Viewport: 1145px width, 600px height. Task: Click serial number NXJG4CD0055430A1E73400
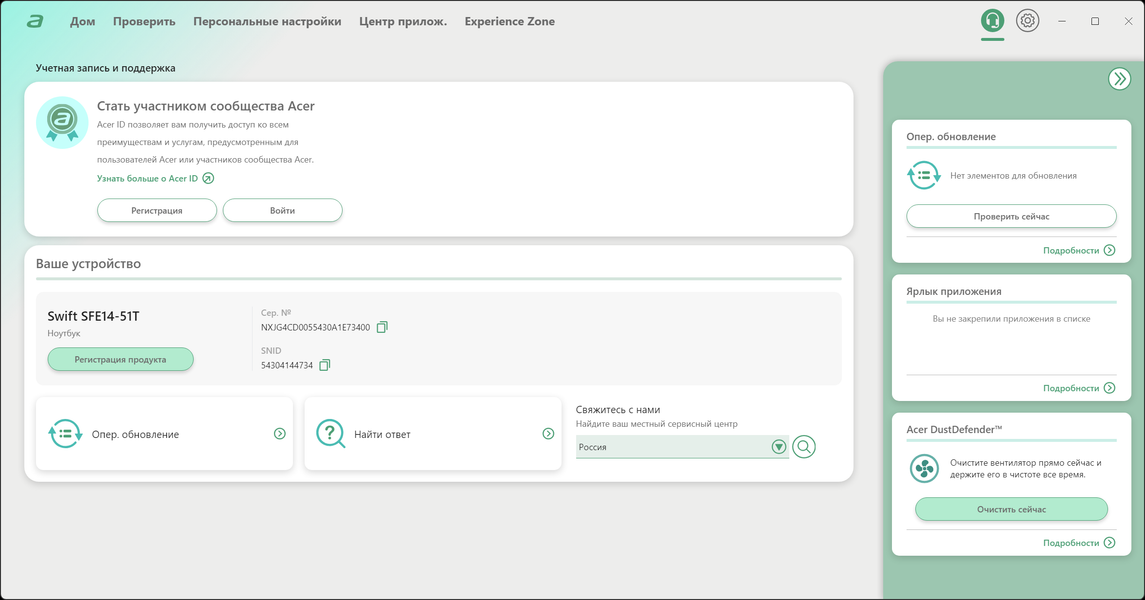point(315,328)
